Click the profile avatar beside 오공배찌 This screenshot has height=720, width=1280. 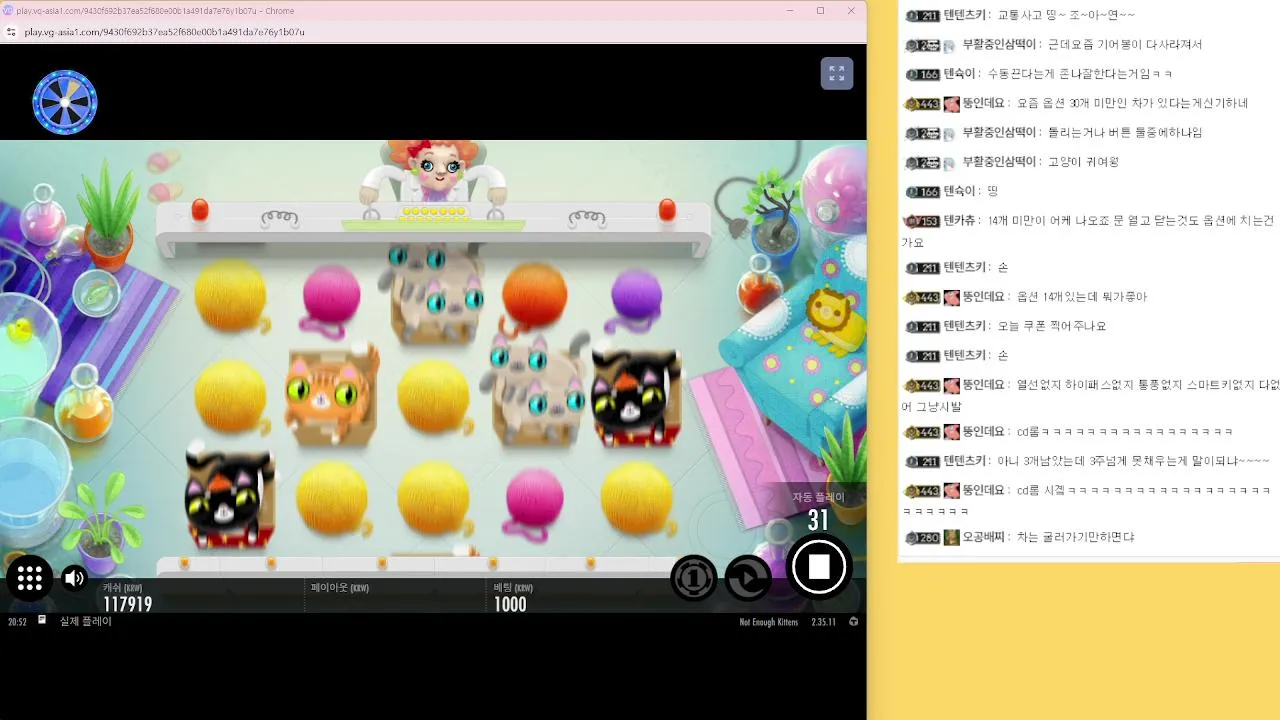[951, 537]
